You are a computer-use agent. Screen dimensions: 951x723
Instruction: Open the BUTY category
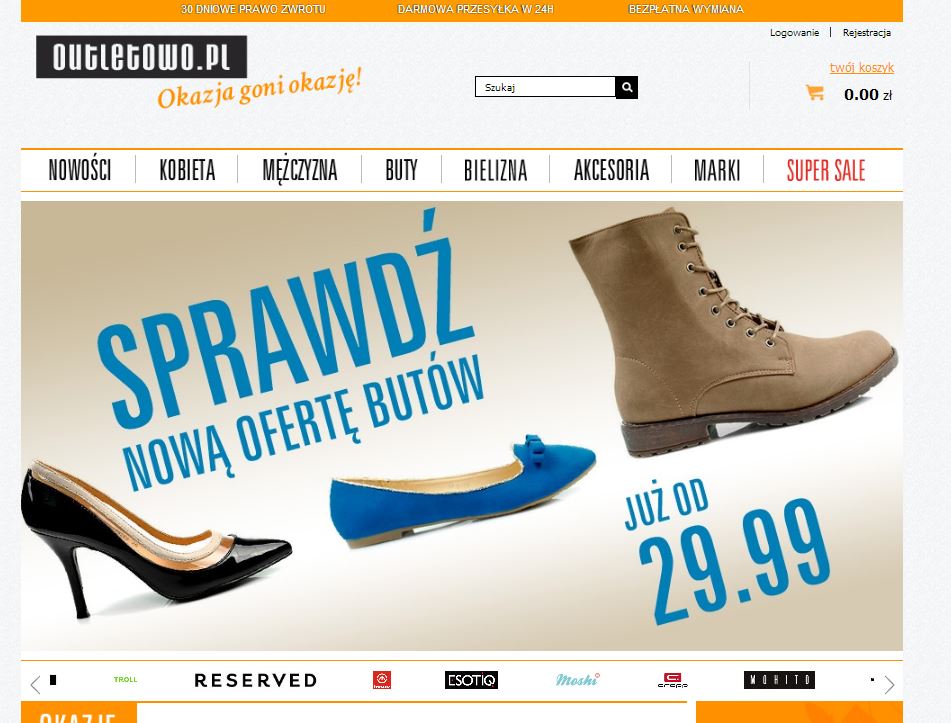pos(402,170)
